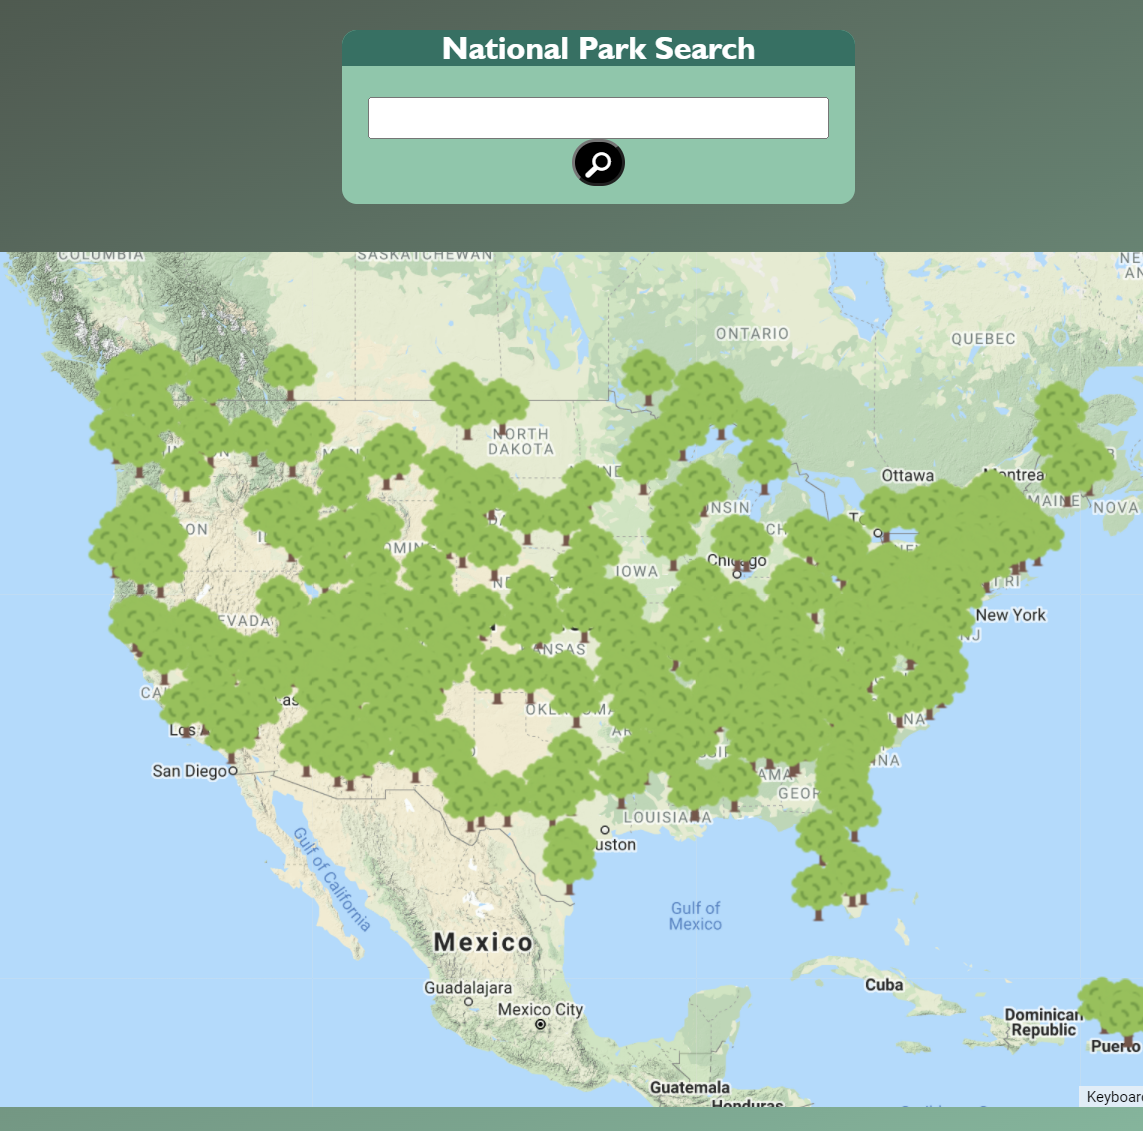The image size is (1143, 1131).
Task: Click the Ottawa city label on the map
Action: click(907, 476)
